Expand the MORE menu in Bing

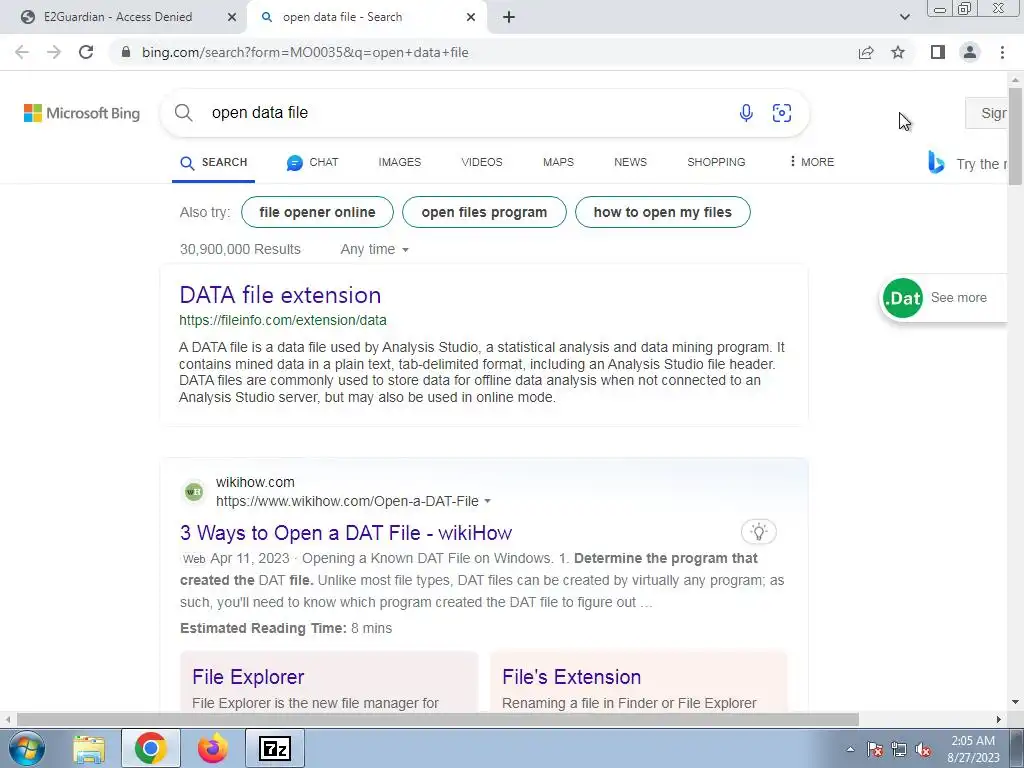click(x=812, y=161)
